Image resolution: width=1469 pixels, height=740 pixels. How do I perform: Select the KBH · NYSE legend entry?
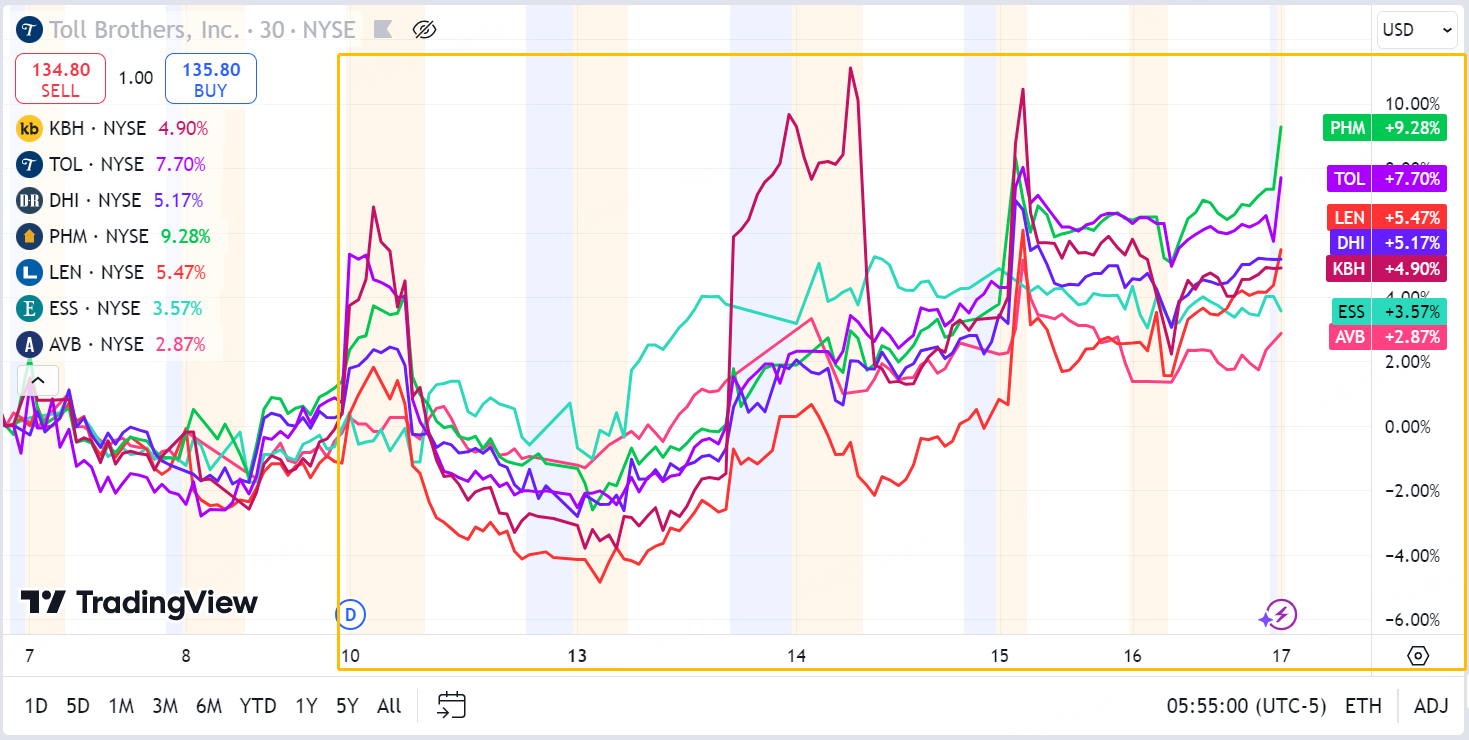[x=98, y=128]
